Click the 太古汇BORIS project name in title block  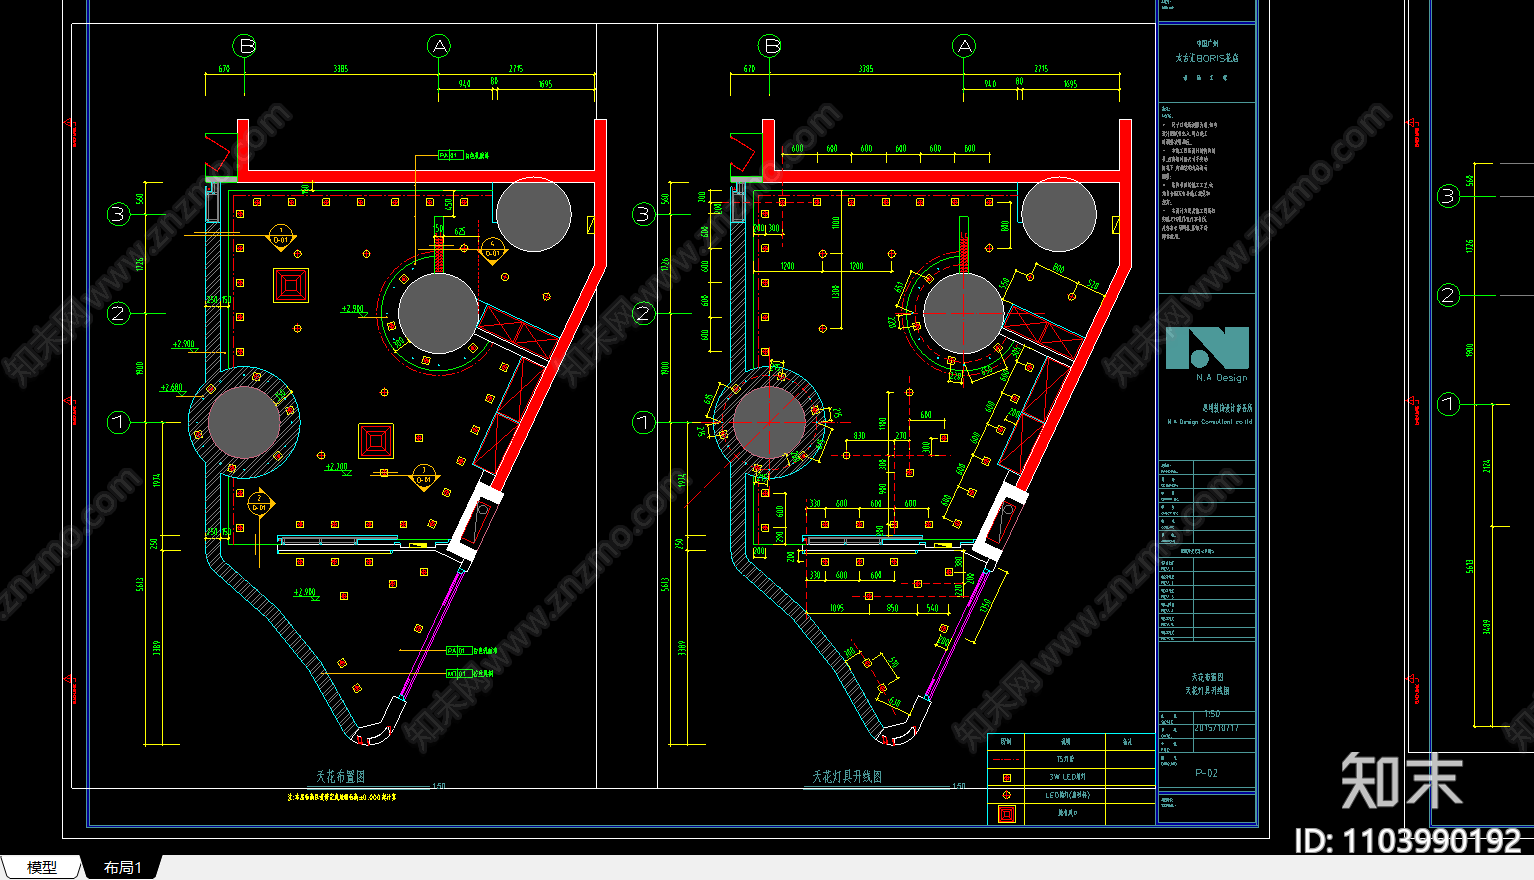[1207, 58]
